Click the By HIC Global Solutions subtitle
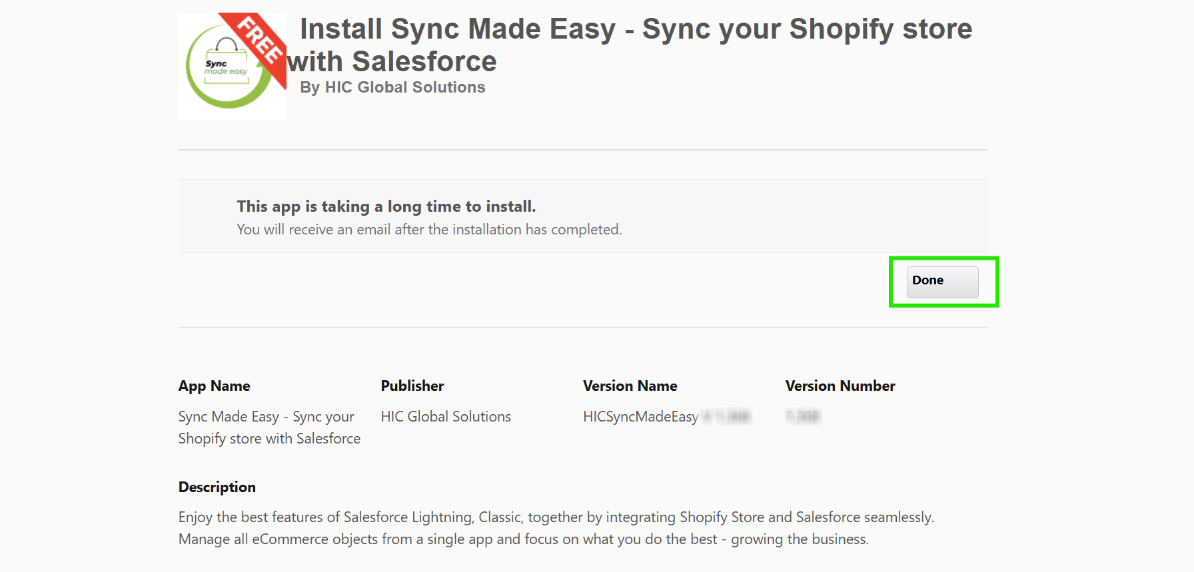Image resolution: width=1194 pixels, height=572 pixels. 392,87
